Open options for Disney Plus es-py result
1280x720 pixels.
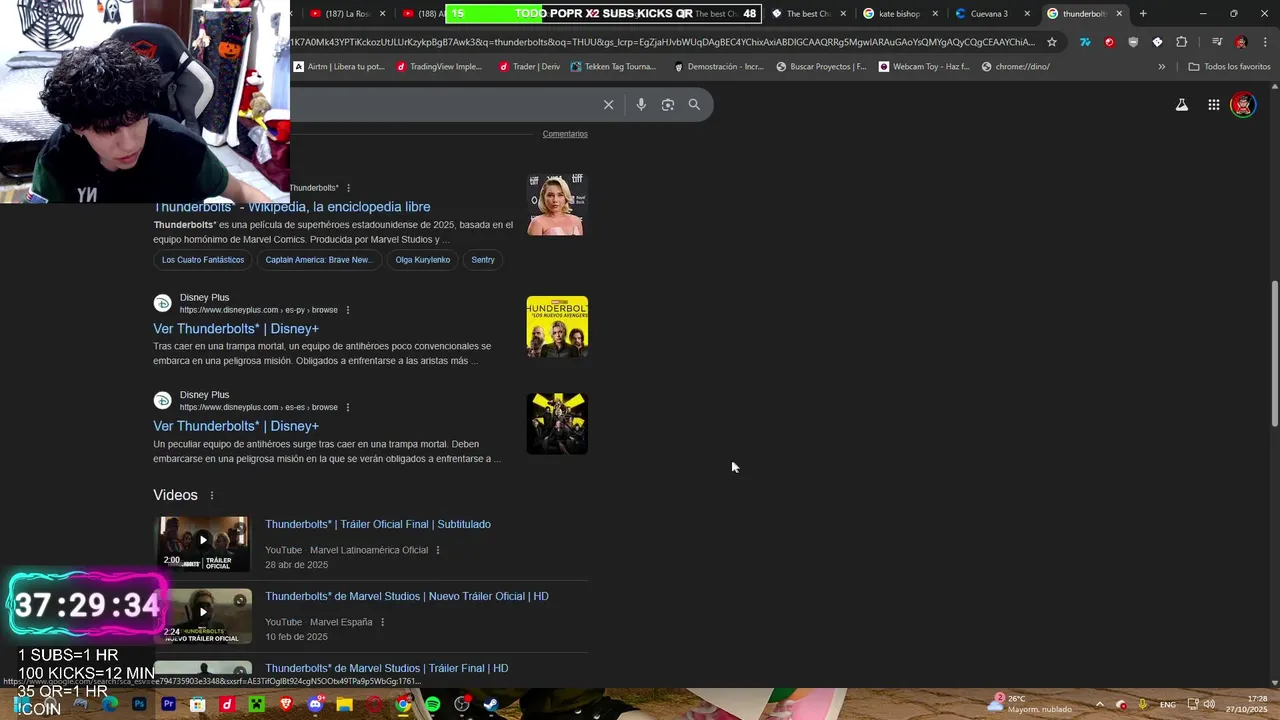348,310
